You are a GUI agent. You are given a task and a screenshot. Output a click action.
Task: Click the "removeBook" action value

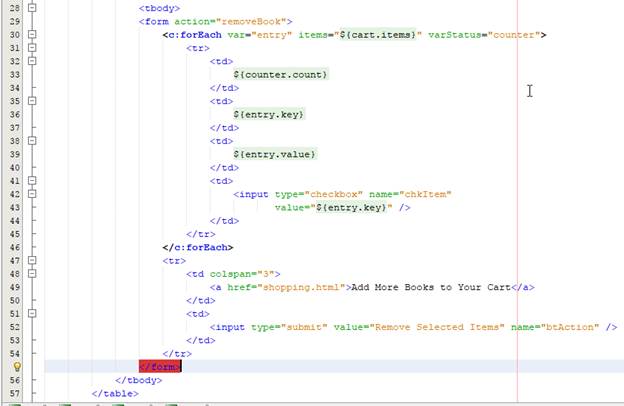tap(251, 21)
